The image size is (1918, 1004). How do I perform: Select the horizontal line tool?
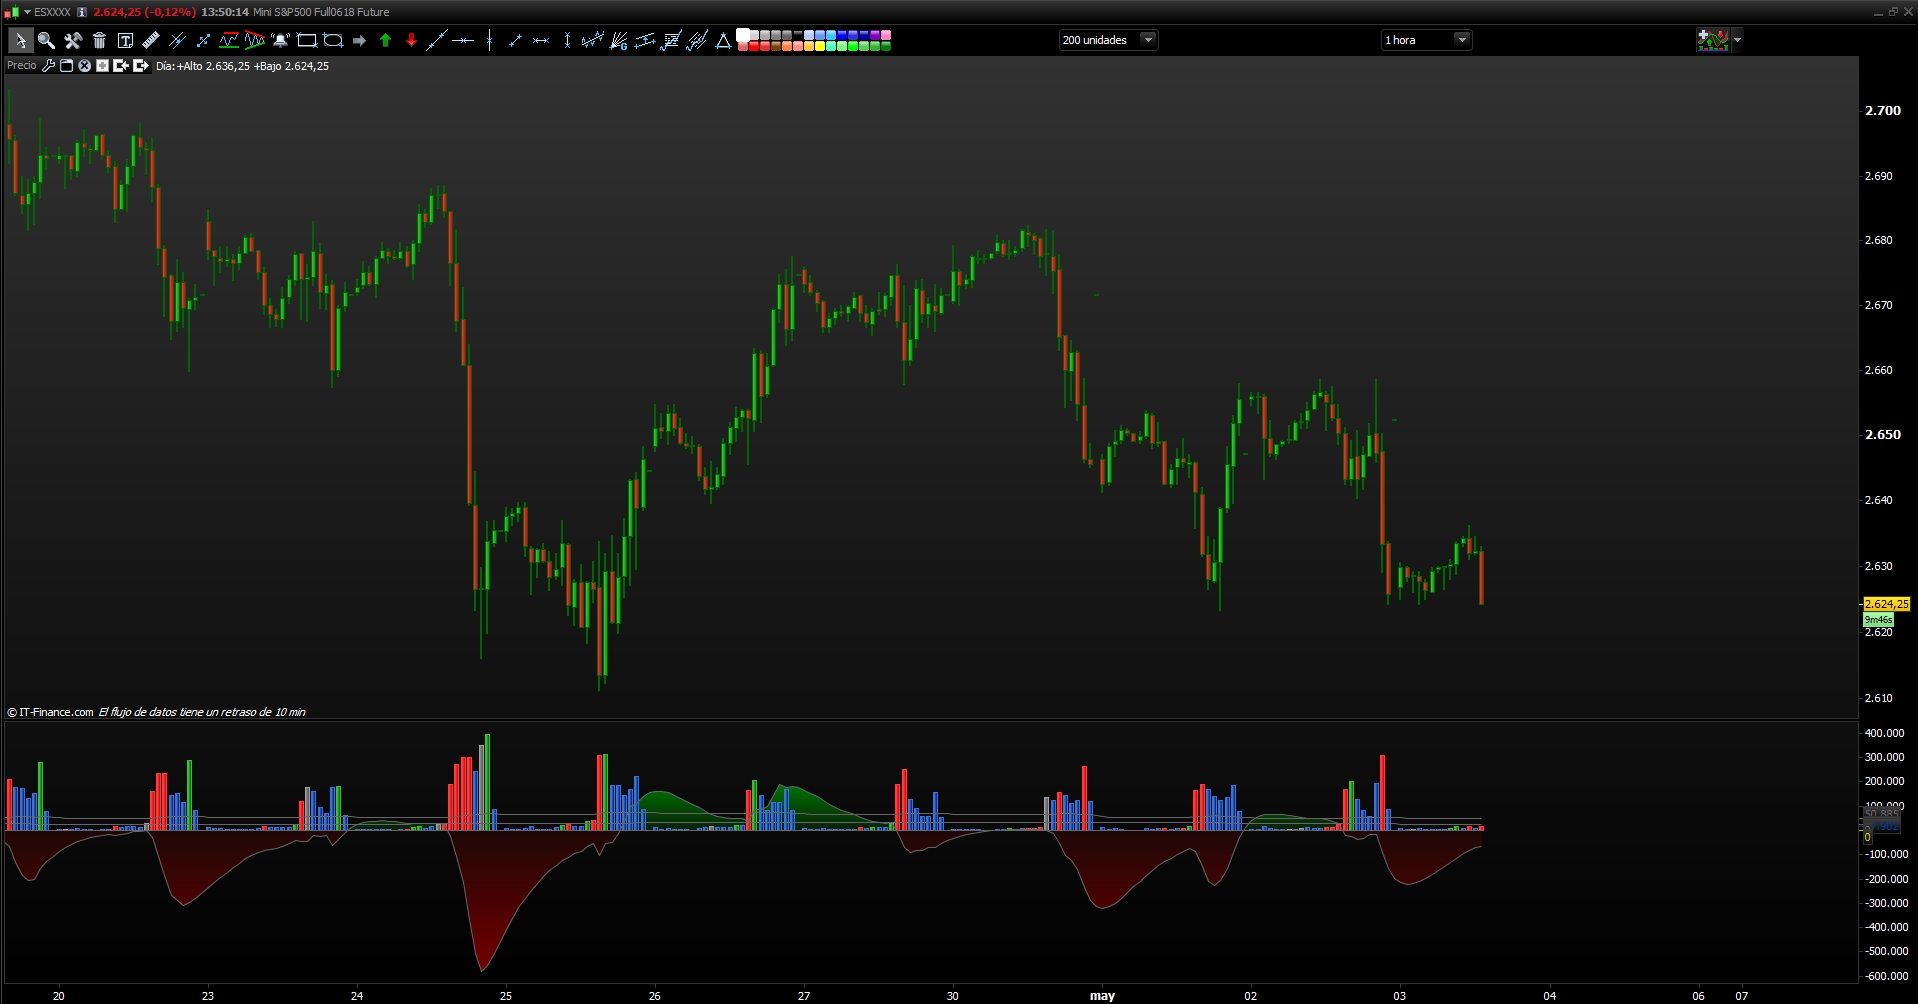[463, 40]
